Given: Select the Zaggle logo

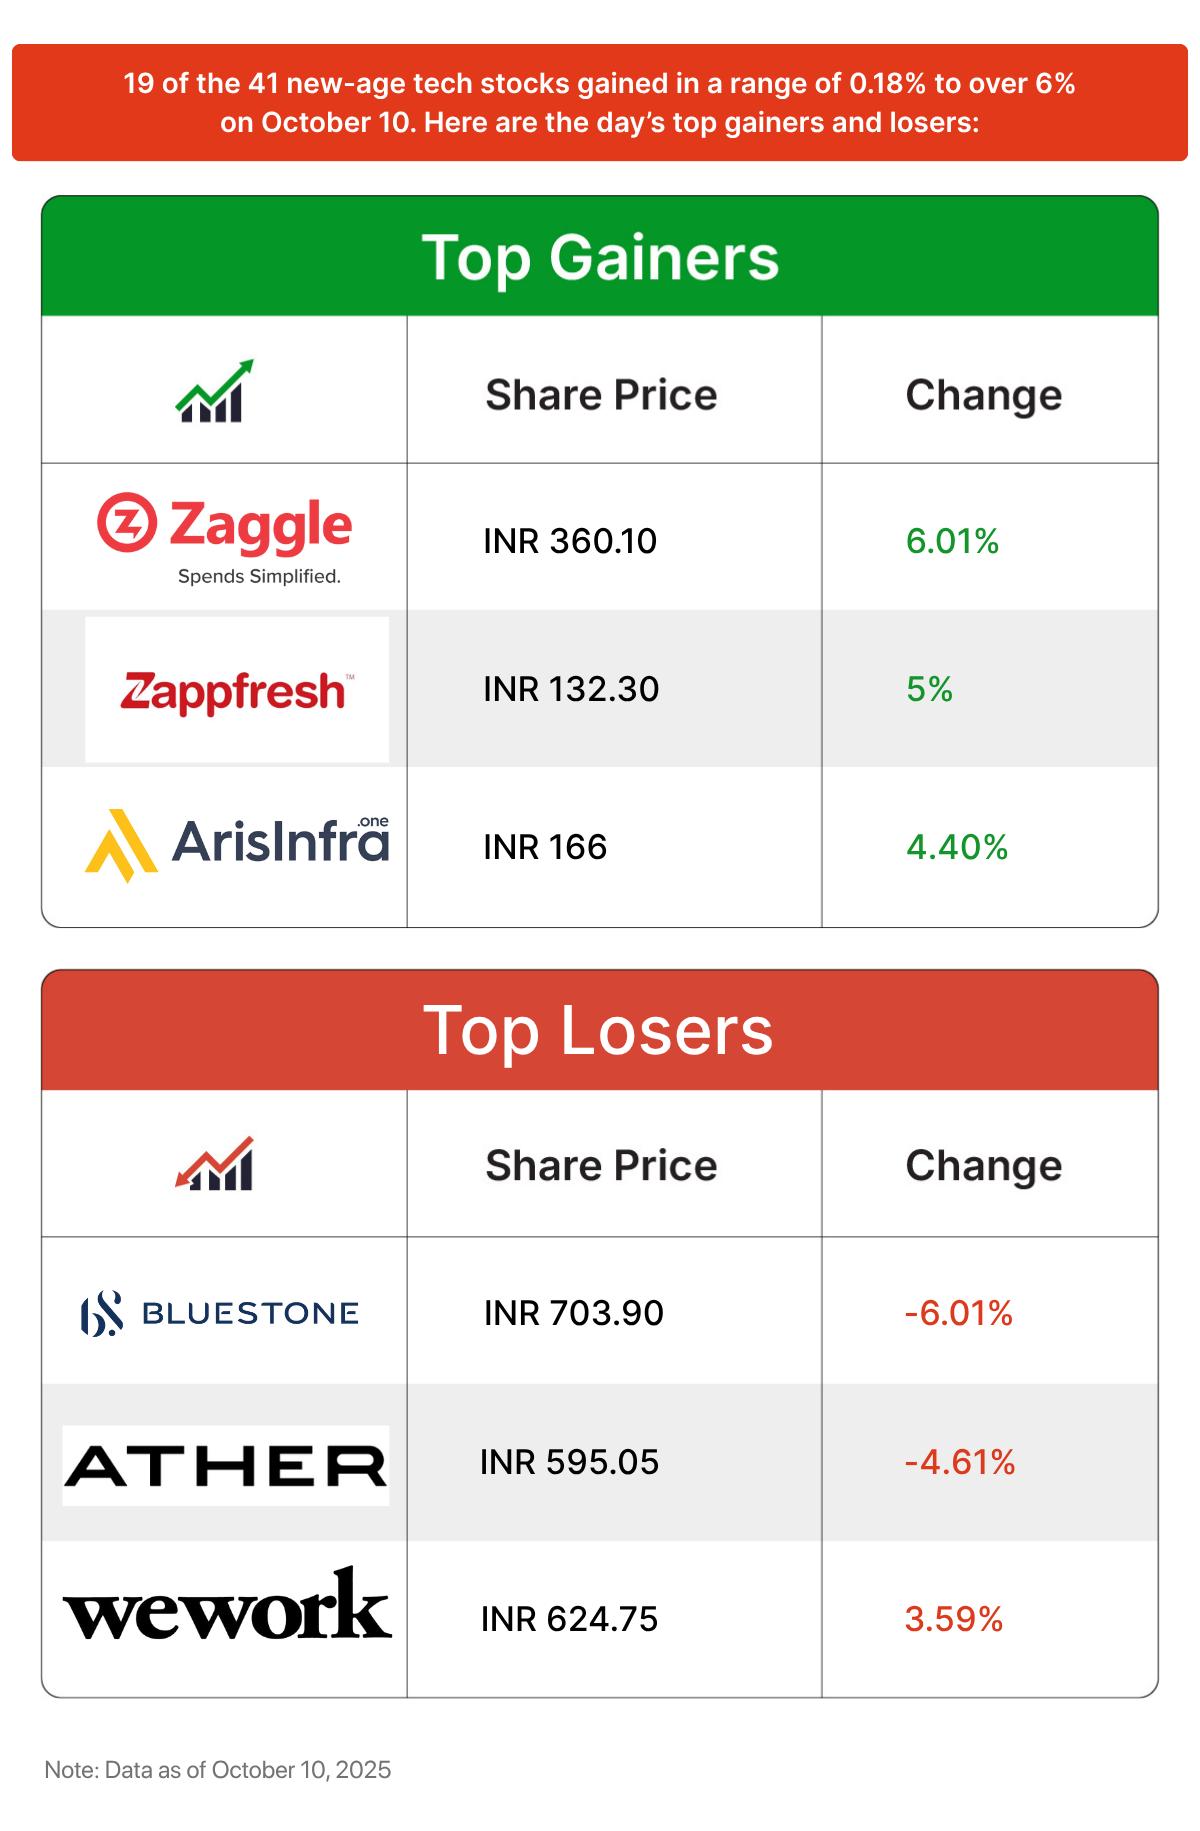Looking at the screenshot, I should (x=225, y=537).
